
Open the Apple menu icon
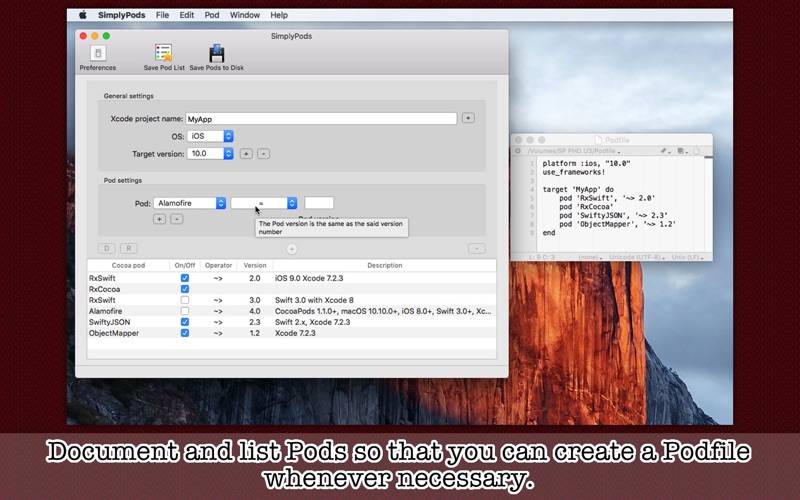(x=83, y=15)
